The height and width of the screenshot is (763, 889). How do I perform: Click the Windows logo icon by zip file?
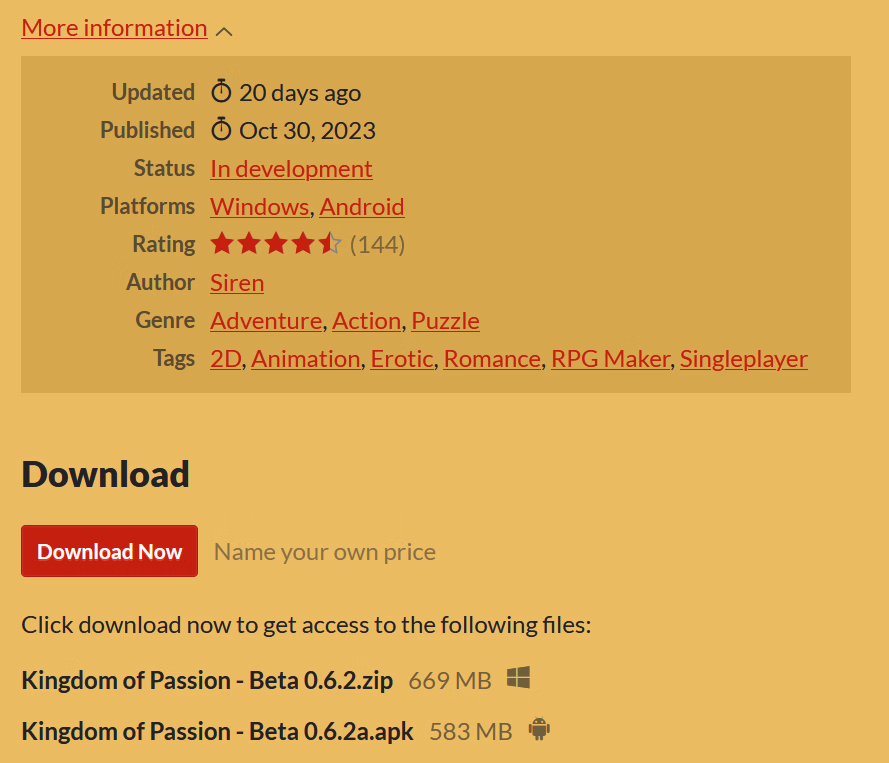tap(518, 678)
